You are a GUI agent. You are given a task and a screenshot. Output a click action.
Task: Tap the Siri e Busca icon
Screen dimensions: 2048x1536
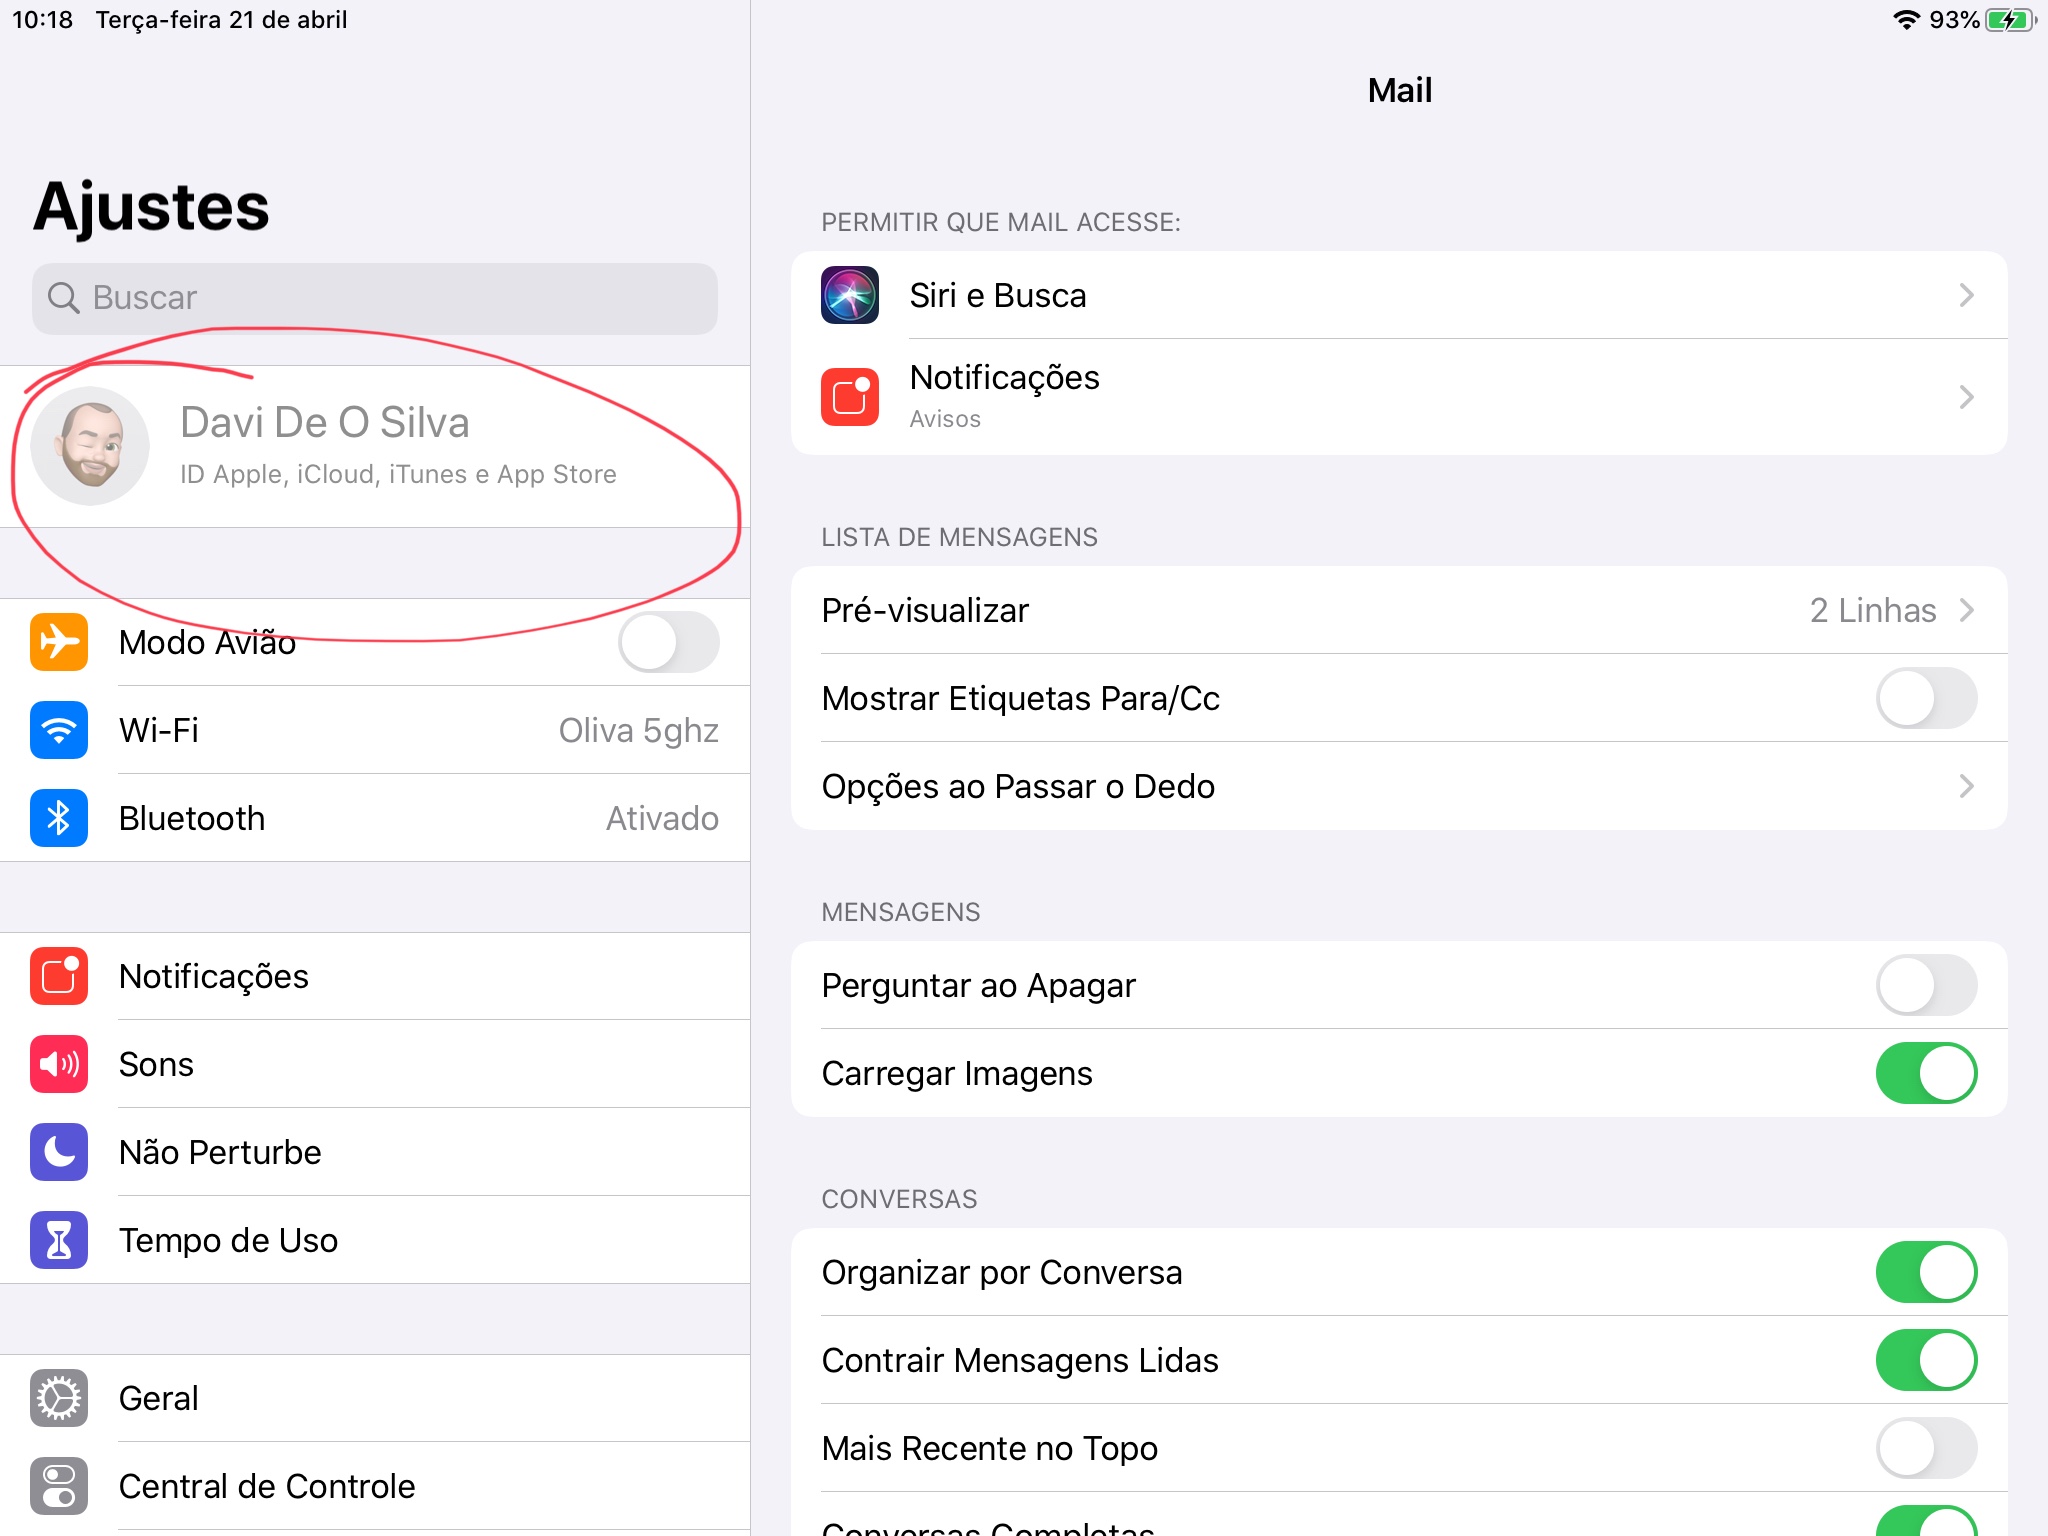pos(850,295)
